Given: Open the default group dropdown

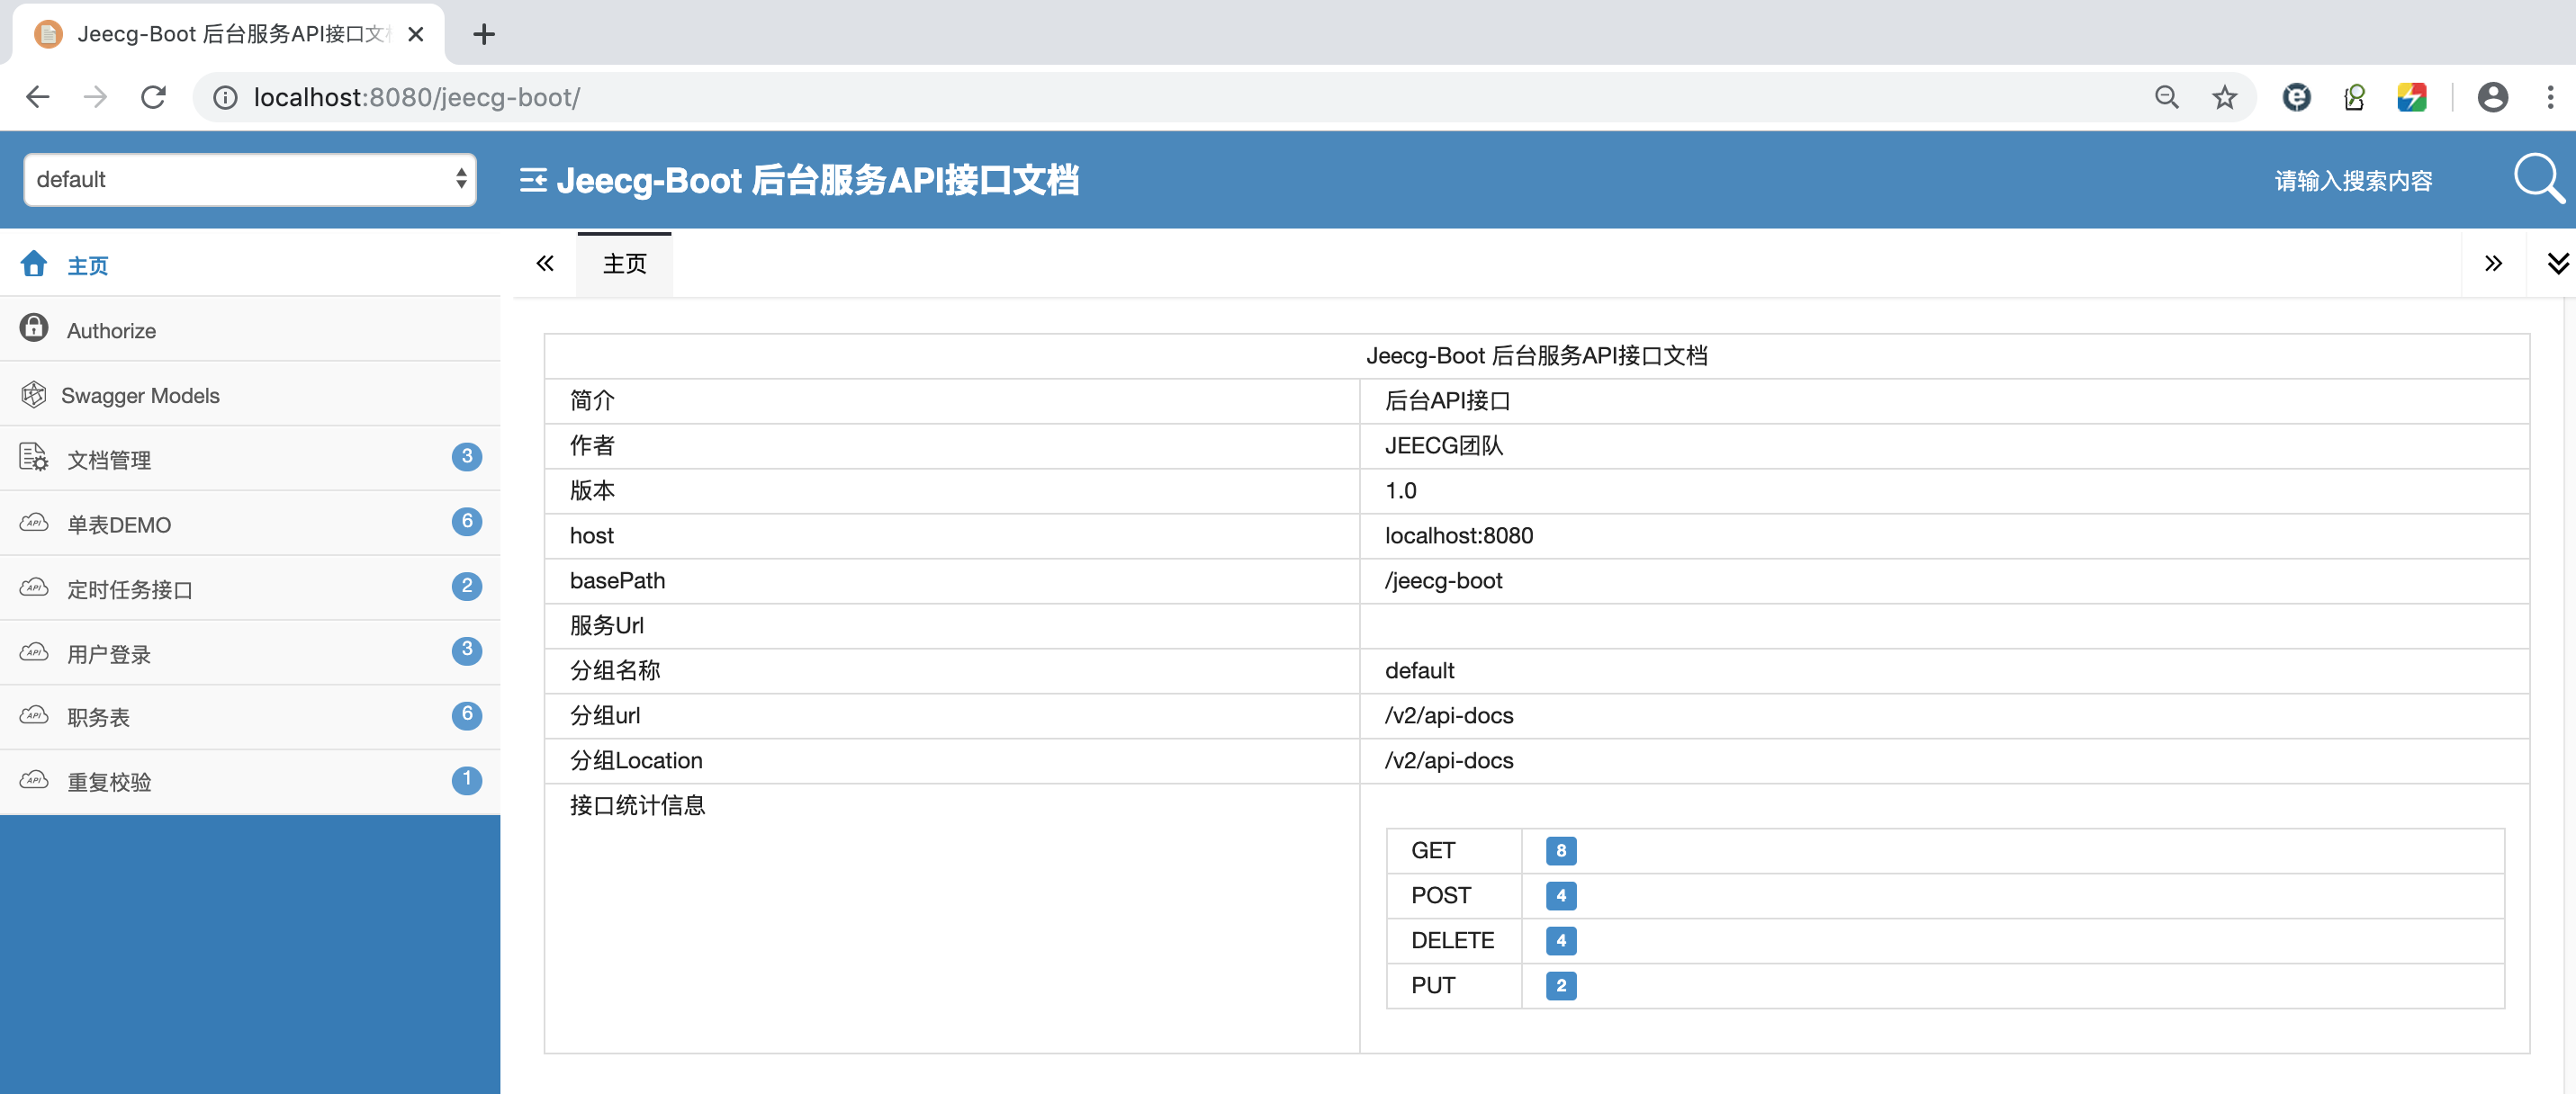Looking at the screenshot, I should [x=250, y=179].
